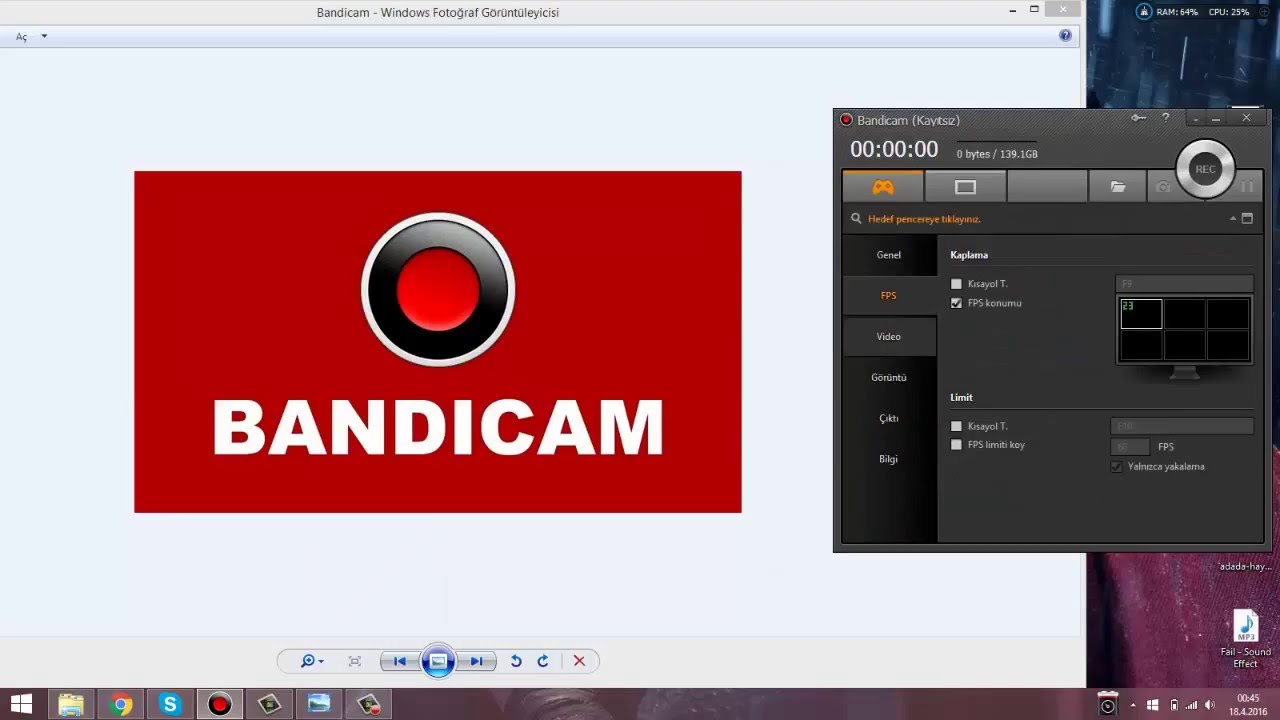This screenshot has height=720, width=1280.
Task: Select top-left FPS position cell
Action: [x=1141, y=314]
